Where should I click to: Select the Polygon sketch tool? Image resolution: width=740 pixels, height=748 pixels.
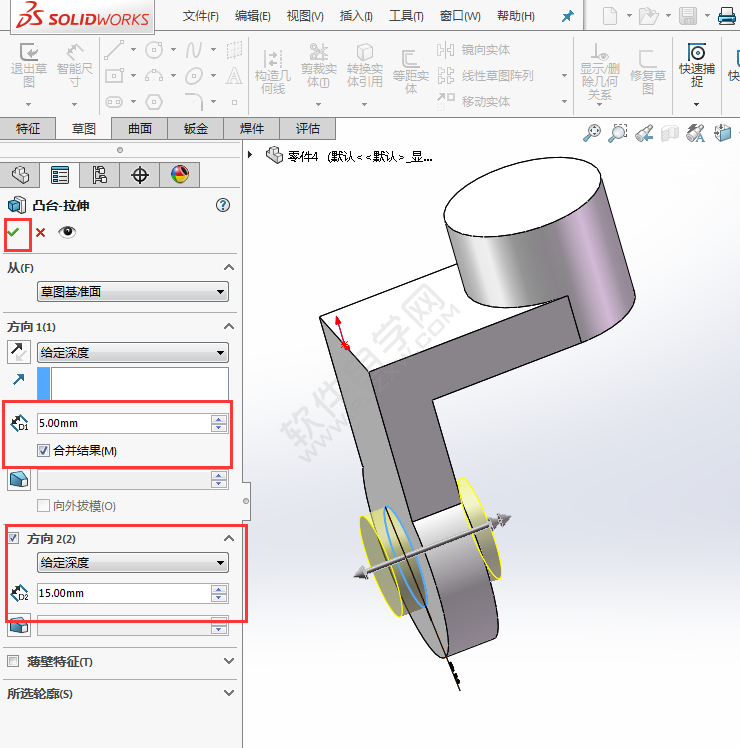(x=154, y=101)
